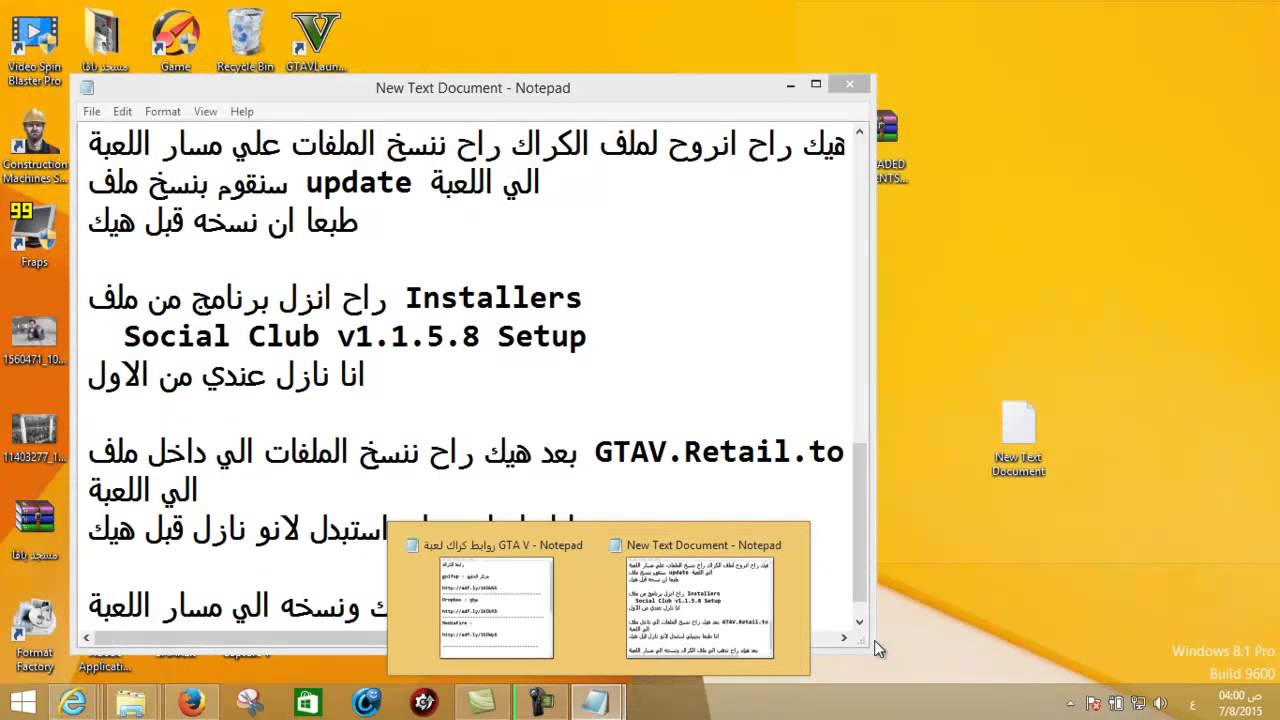Image resolution: width=1280 pixels, height=720 pixels.
Task: Open the Action Center flag tray icon
Action: (x=1094, y=703)
